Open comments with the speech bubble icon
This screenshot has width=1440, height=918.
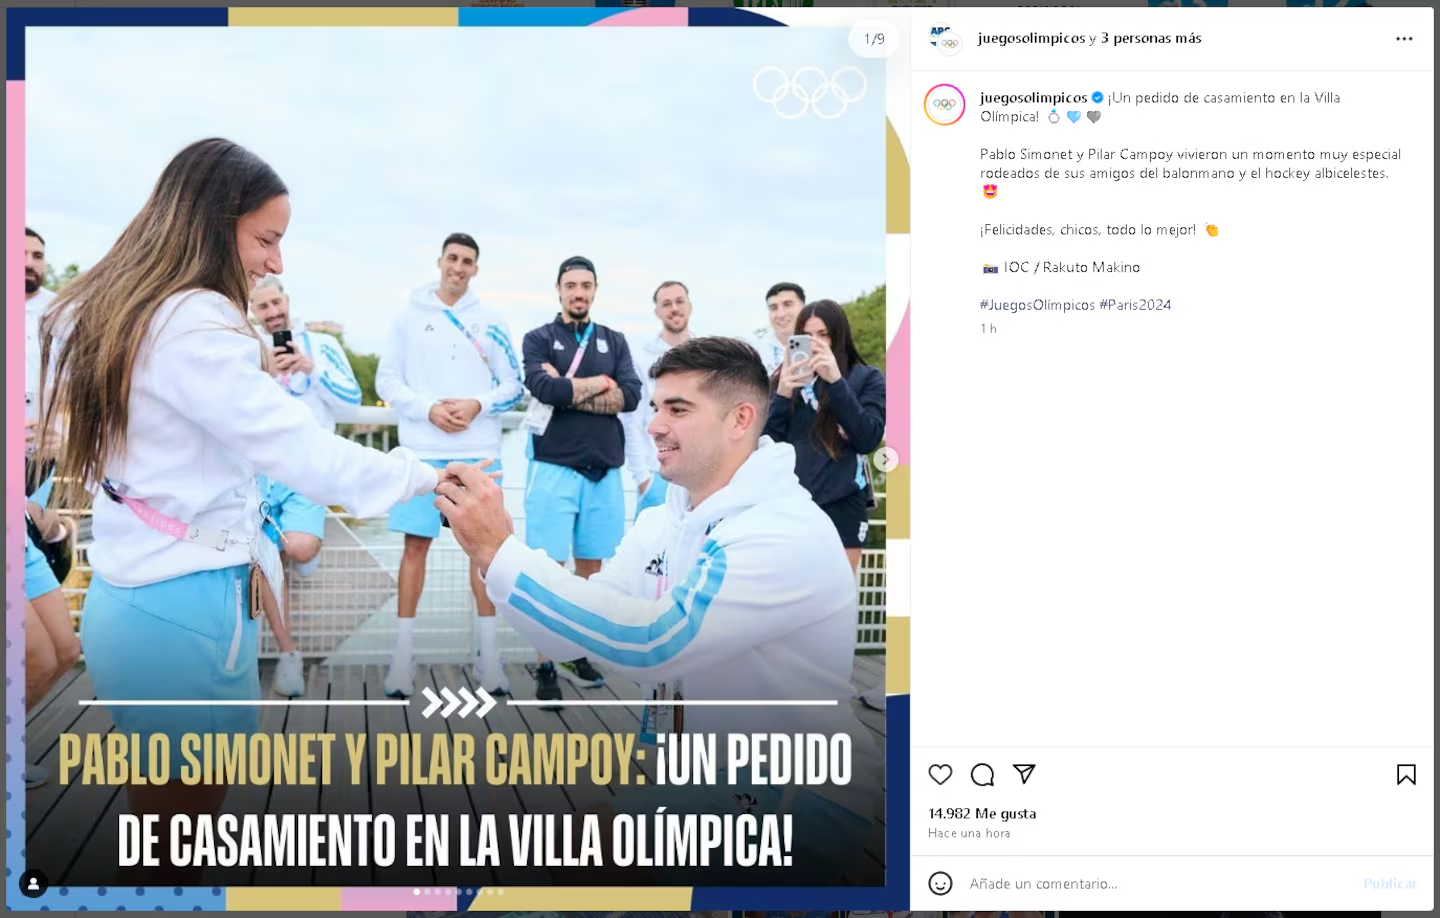[x=982, y=774]
